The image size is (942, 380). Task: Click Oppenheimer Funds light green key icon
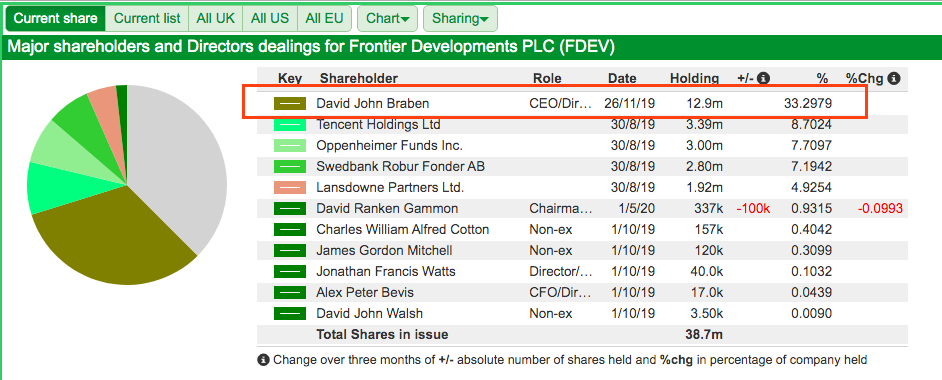[x=290, y=146]
